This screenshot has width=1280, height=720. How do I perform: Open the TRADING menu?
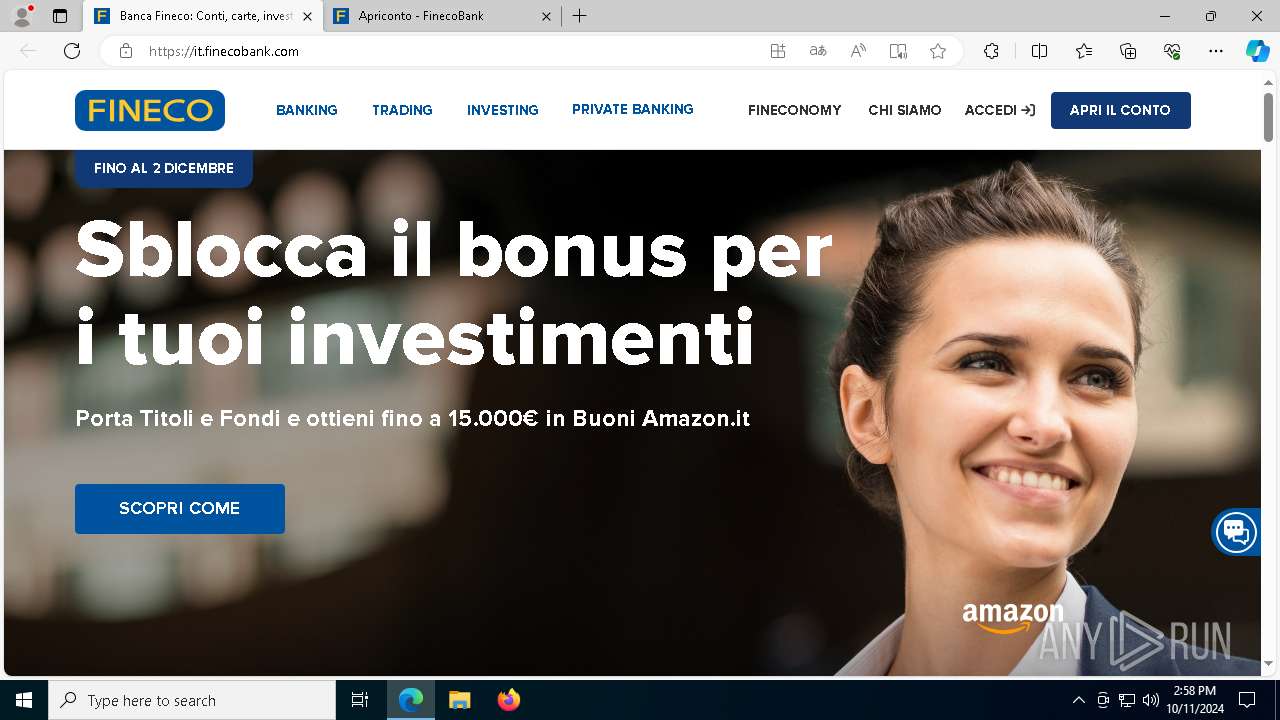(x=402, y=110)
